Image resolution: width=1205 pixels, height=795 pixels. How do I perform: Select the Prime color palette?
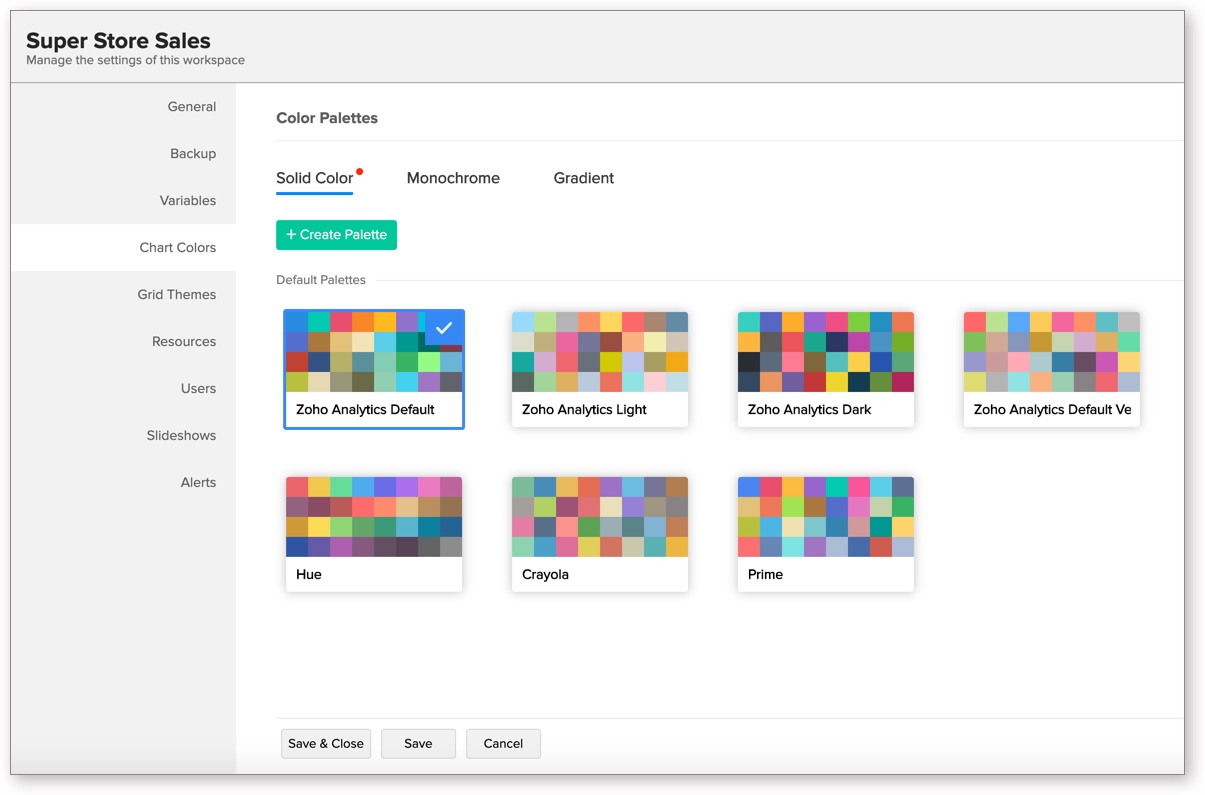(826, 534)
